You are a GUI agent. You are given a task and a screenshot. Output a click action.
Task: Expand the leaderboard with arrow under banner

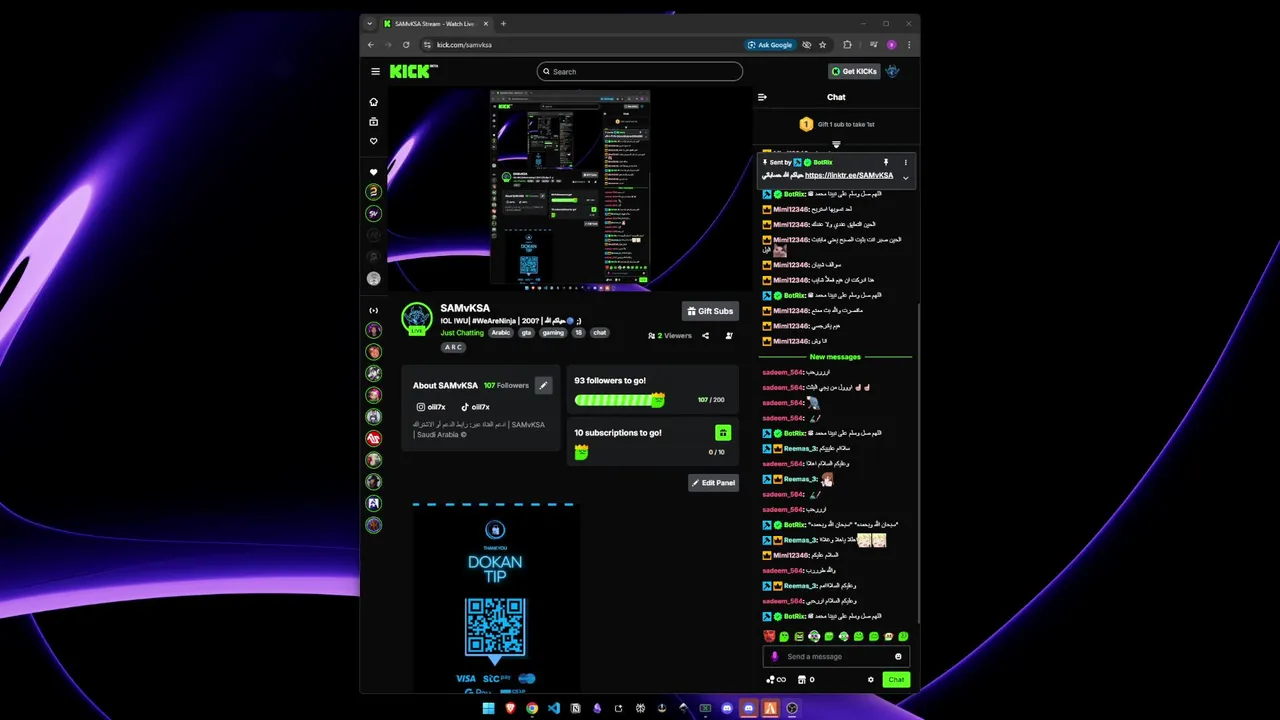click(x=836, y=144)
